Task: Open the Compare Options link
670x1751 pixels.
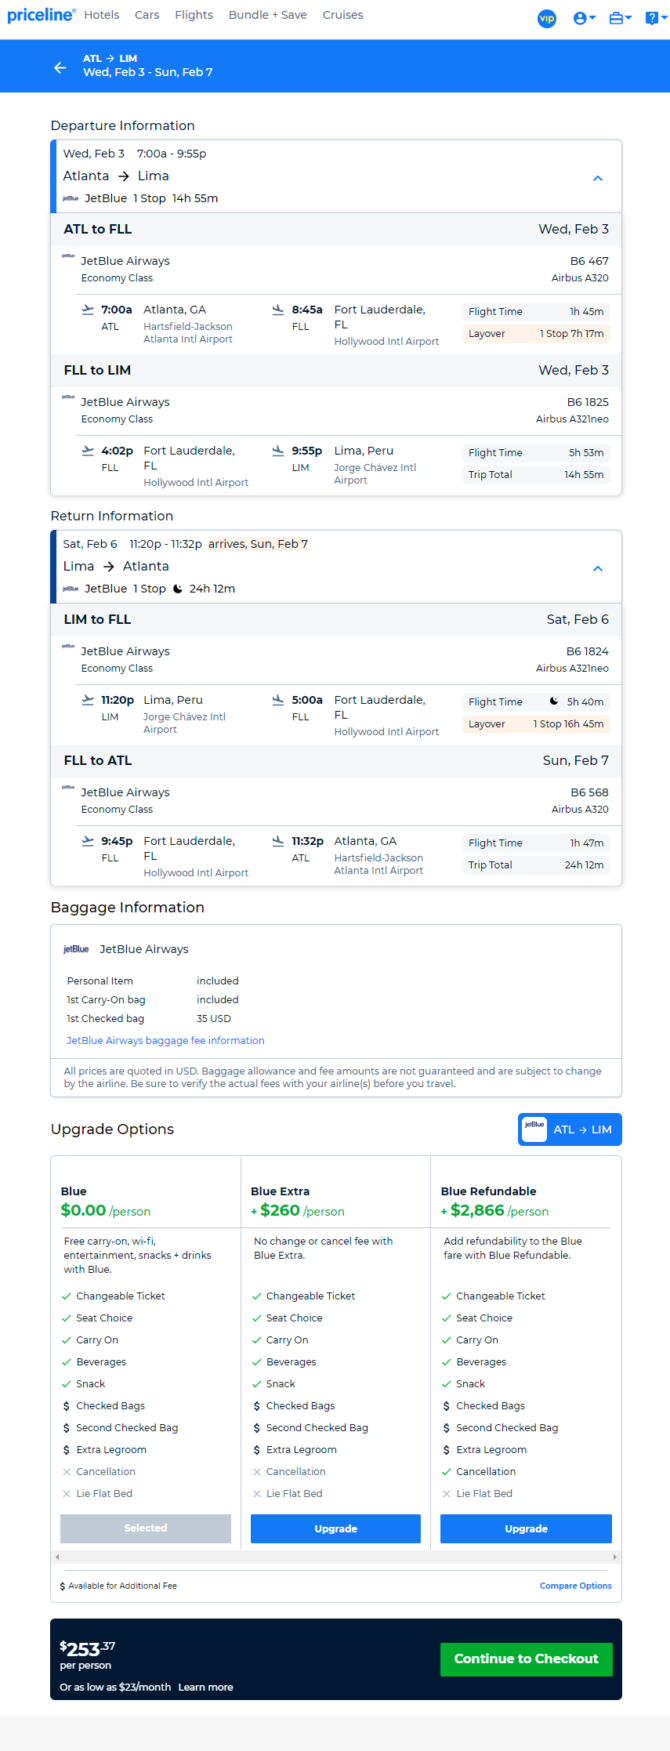Action: 576,1585
